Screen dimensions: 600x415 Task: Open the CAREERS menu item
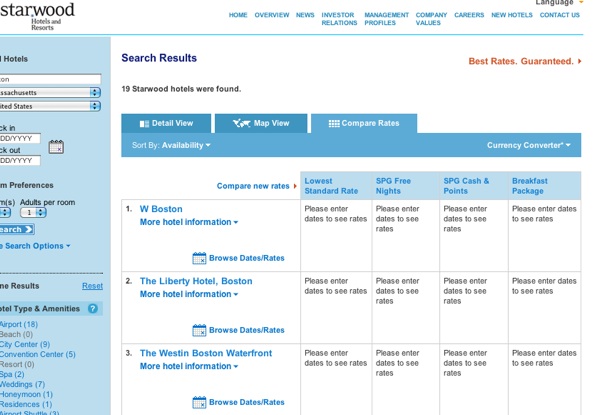(469, 15)
